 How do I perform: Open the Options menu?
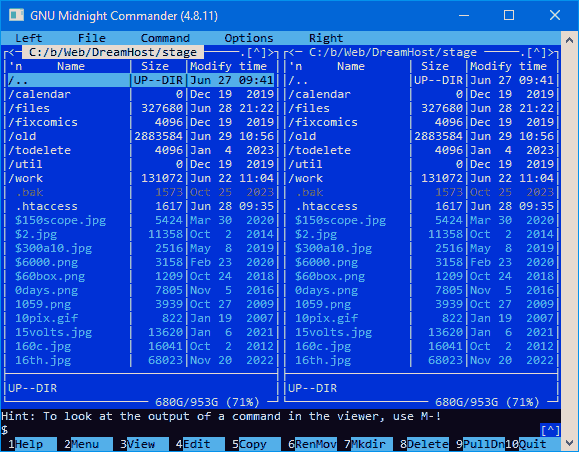(249, 38)
